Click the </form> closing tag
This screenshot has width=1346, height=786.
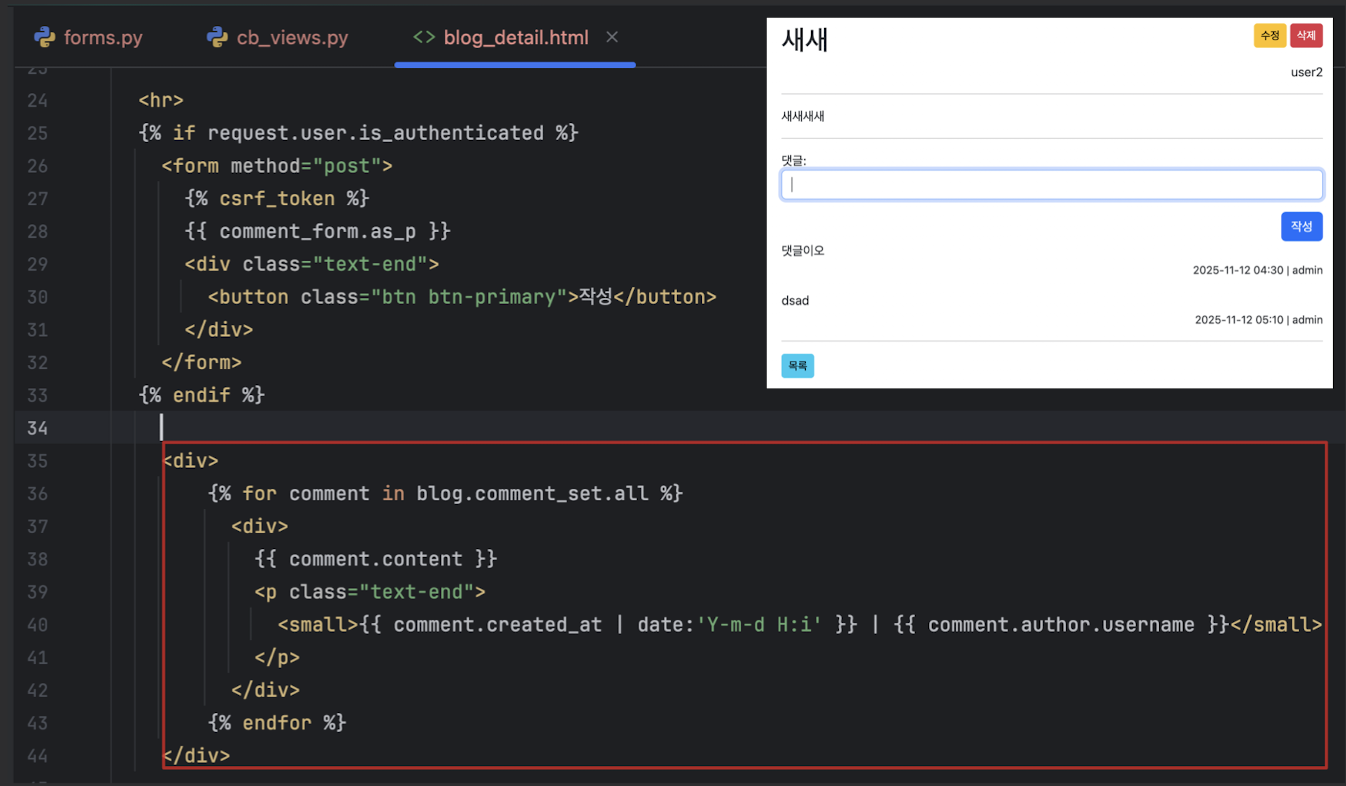(201, 362)
